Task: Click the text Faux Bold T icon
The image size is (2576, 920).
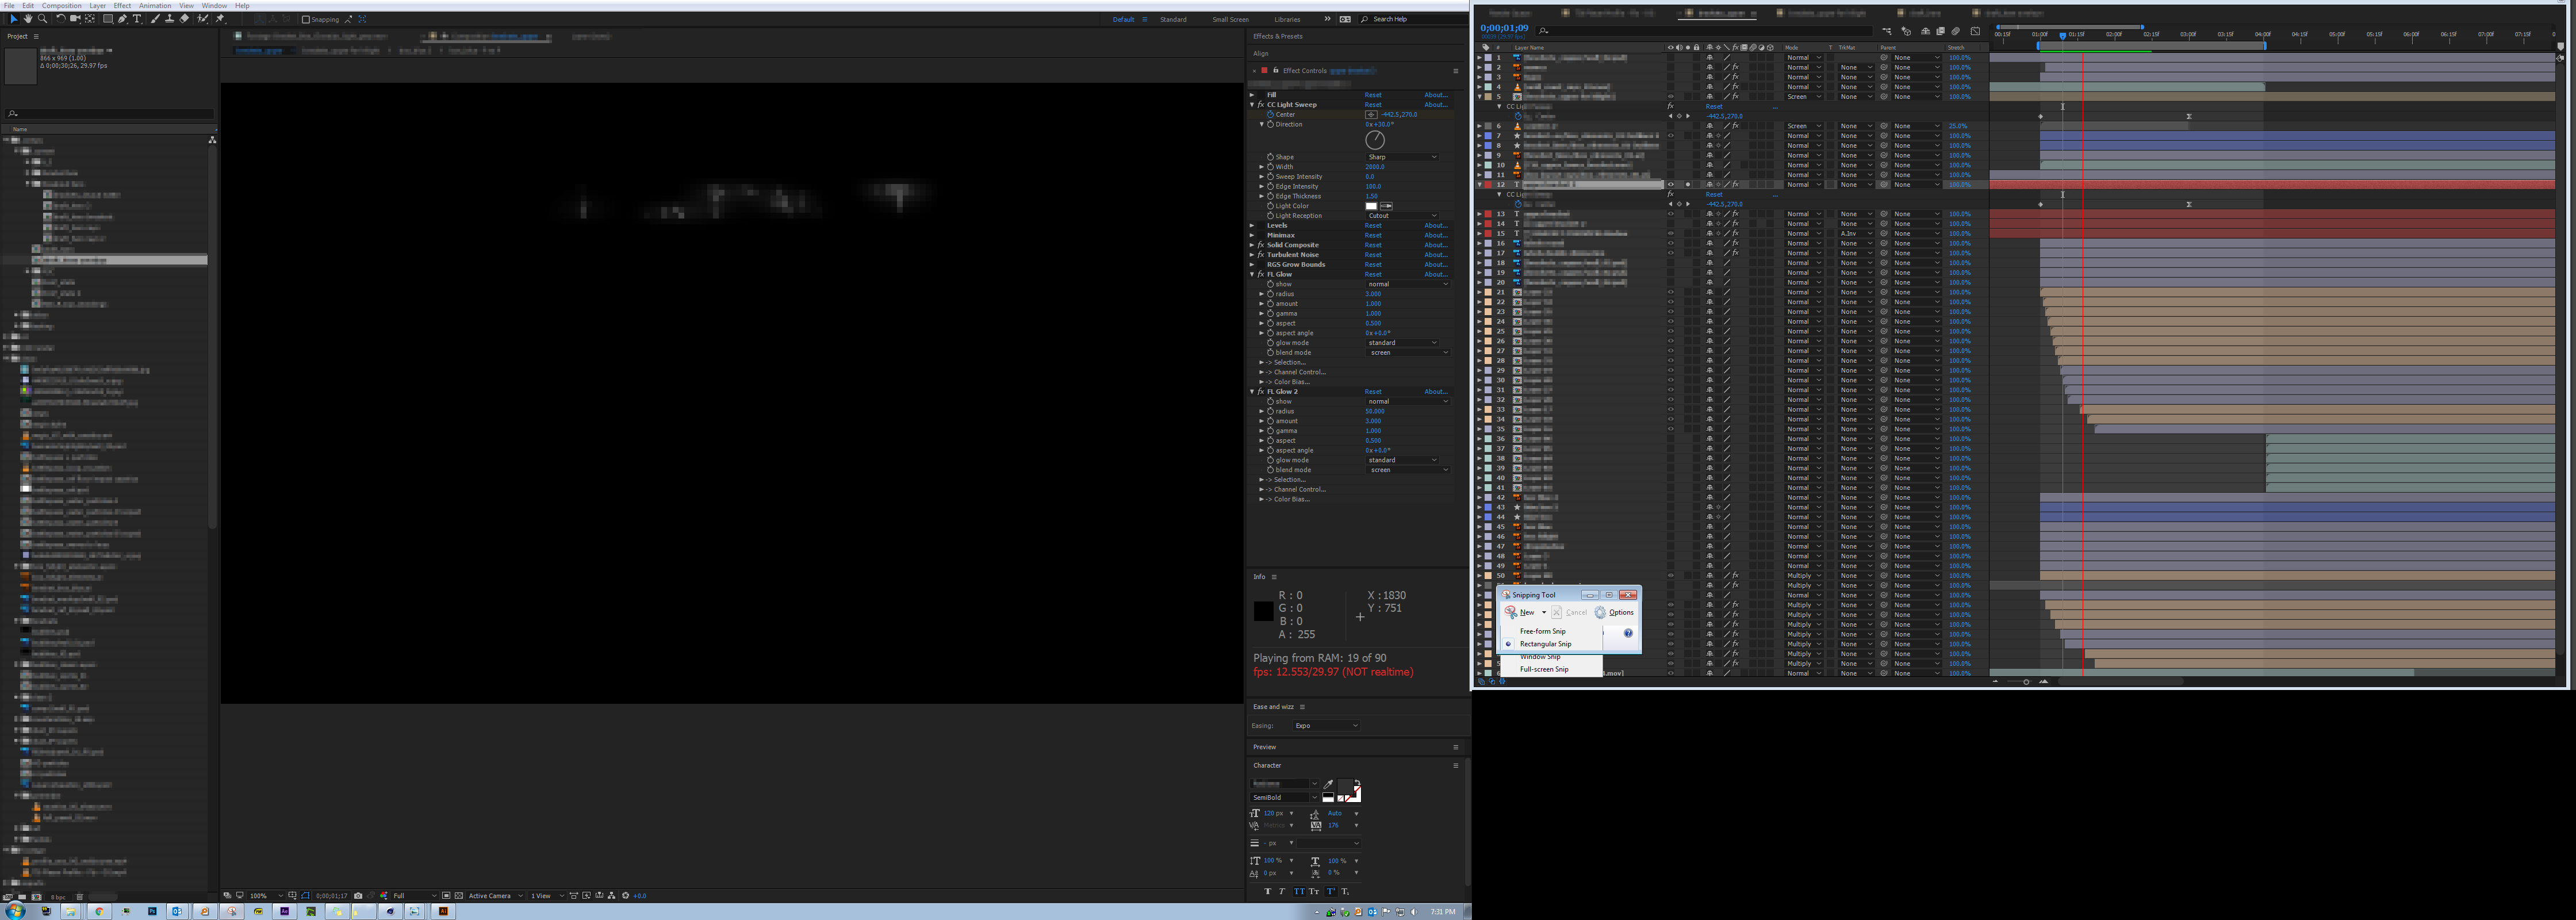Action: tap(1268, 892)
